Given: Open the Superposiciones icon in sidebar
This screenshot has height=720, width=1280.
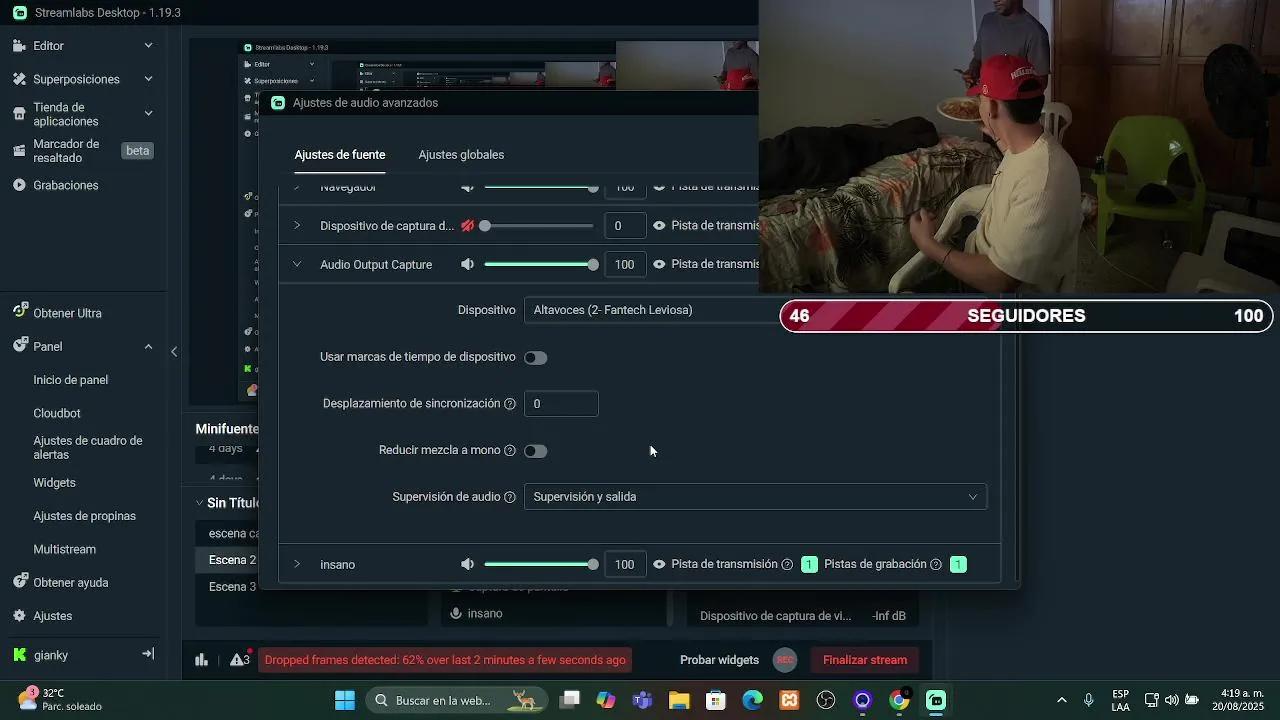Looking at the screenshot, I should click(19, 79).
